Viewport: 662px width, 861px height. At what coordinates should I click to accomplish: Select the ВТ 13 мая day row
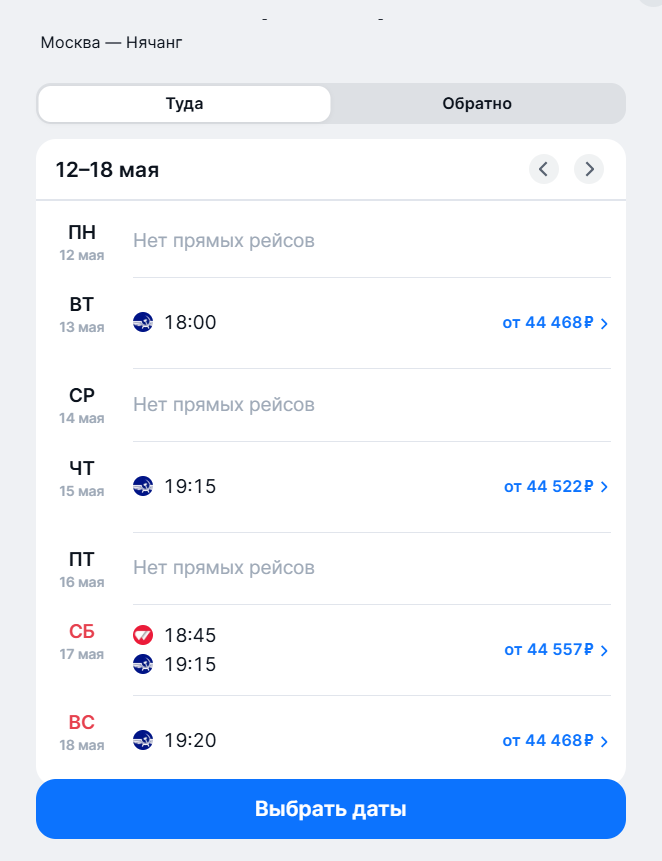82,315
